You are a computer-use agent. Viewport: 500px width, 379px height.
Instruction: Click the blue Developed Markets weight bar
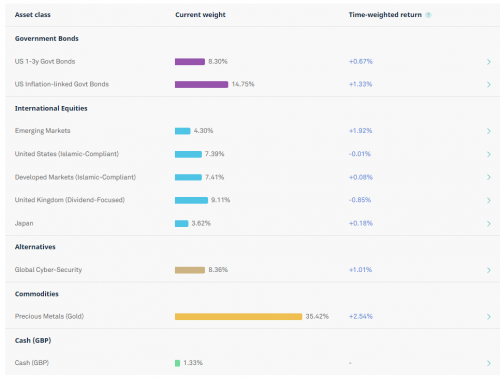click(x=188, y=177)
